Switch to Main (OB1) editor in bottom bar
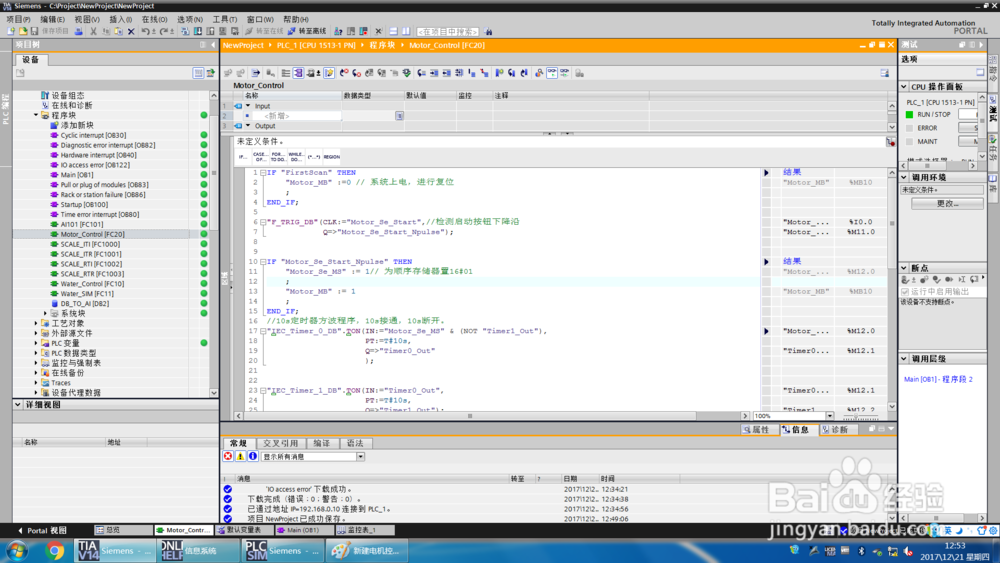The height and width of the screenshot is (563, 1000). (303, 530)
